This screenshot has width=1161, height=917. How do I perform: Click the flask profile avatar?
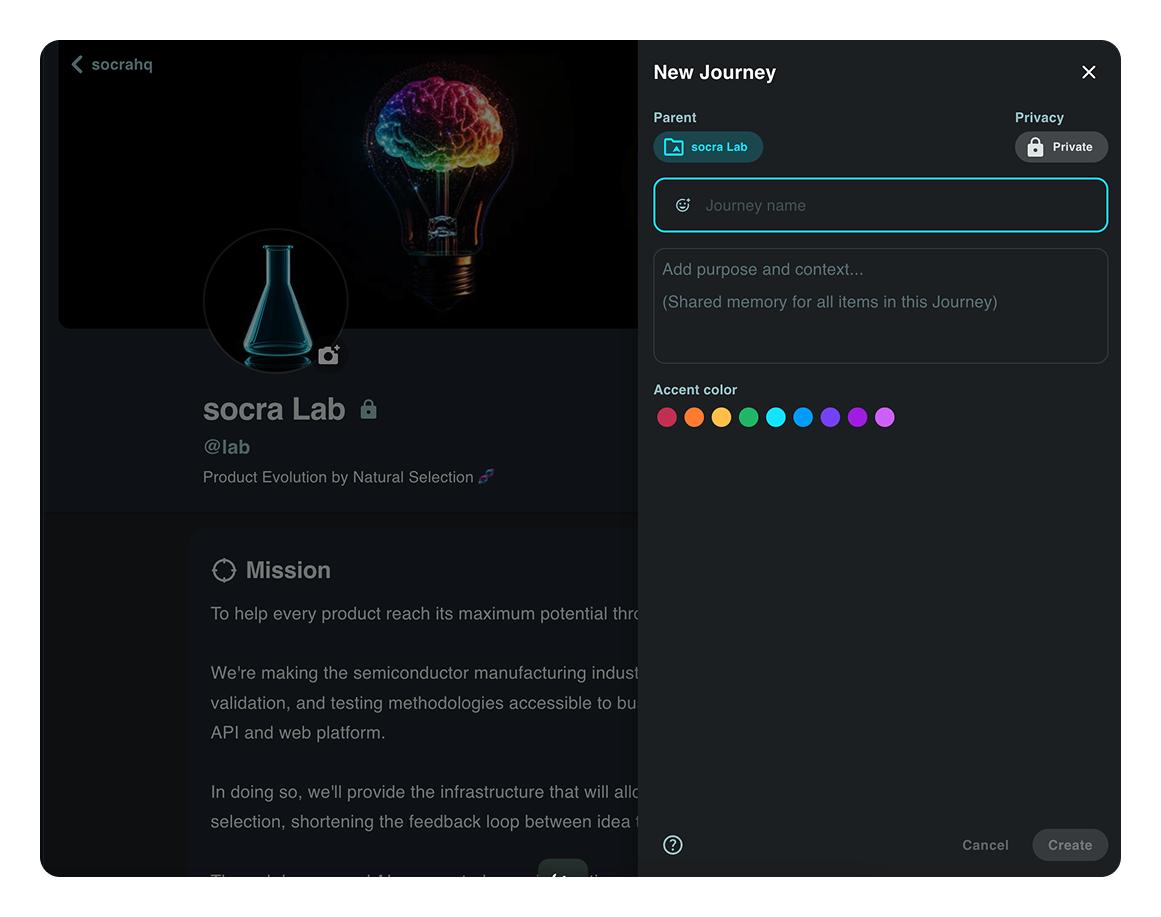275,300
